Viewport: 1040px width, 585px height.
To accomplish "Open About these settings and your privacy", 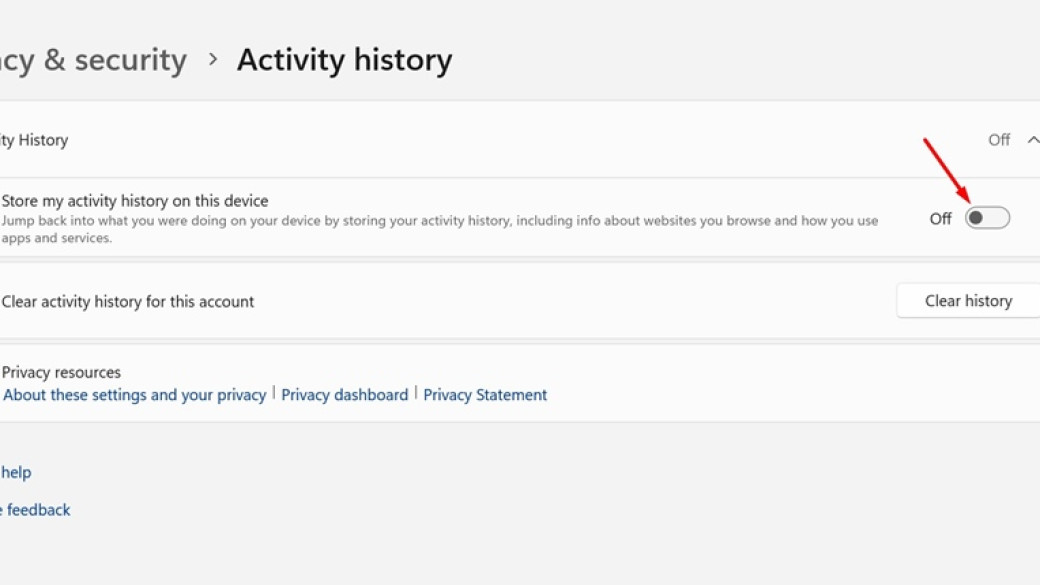I will 134,395.
